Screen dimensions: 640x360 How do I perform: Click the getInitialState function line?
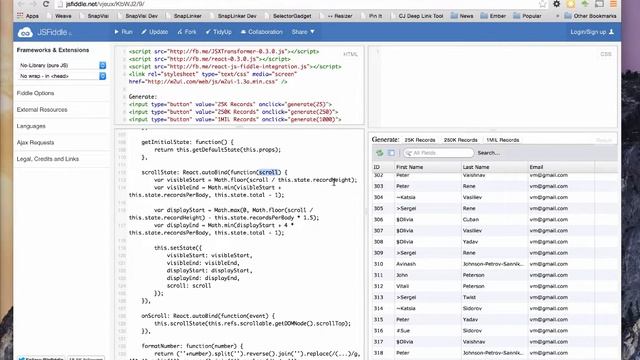pos(187,142)
